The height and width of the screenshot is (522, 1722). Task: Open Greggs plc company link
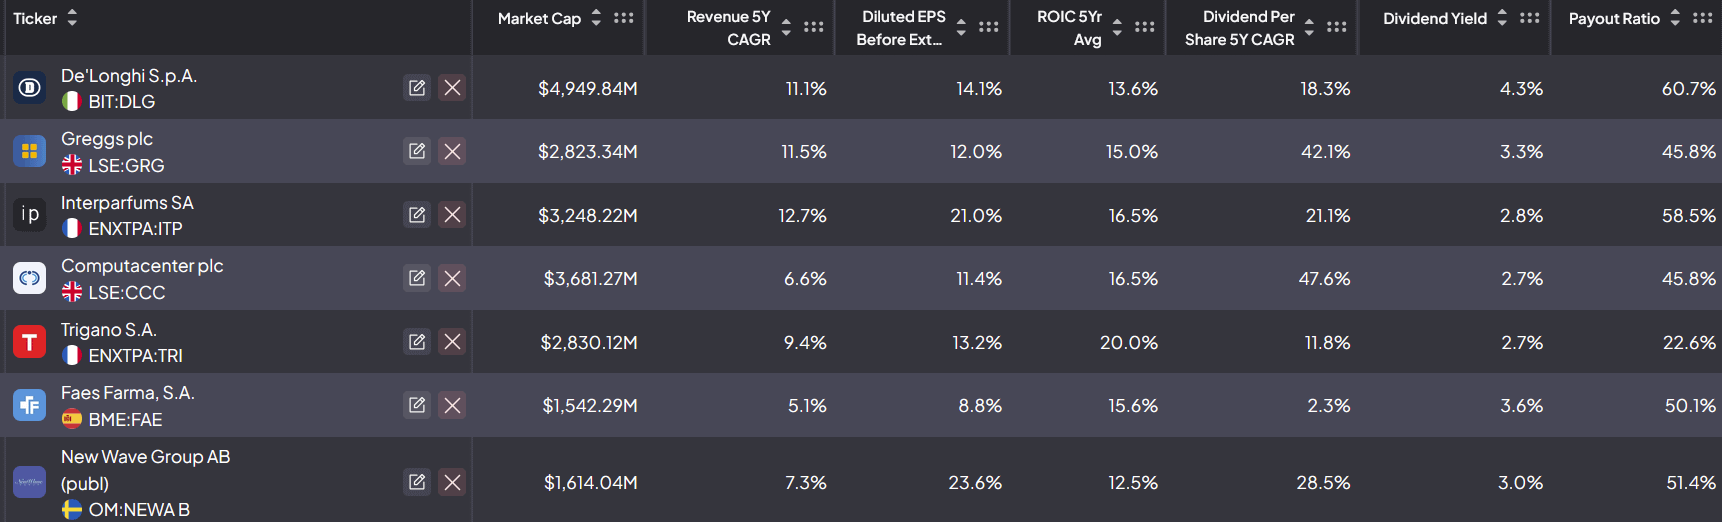click(x=107, y=139)
